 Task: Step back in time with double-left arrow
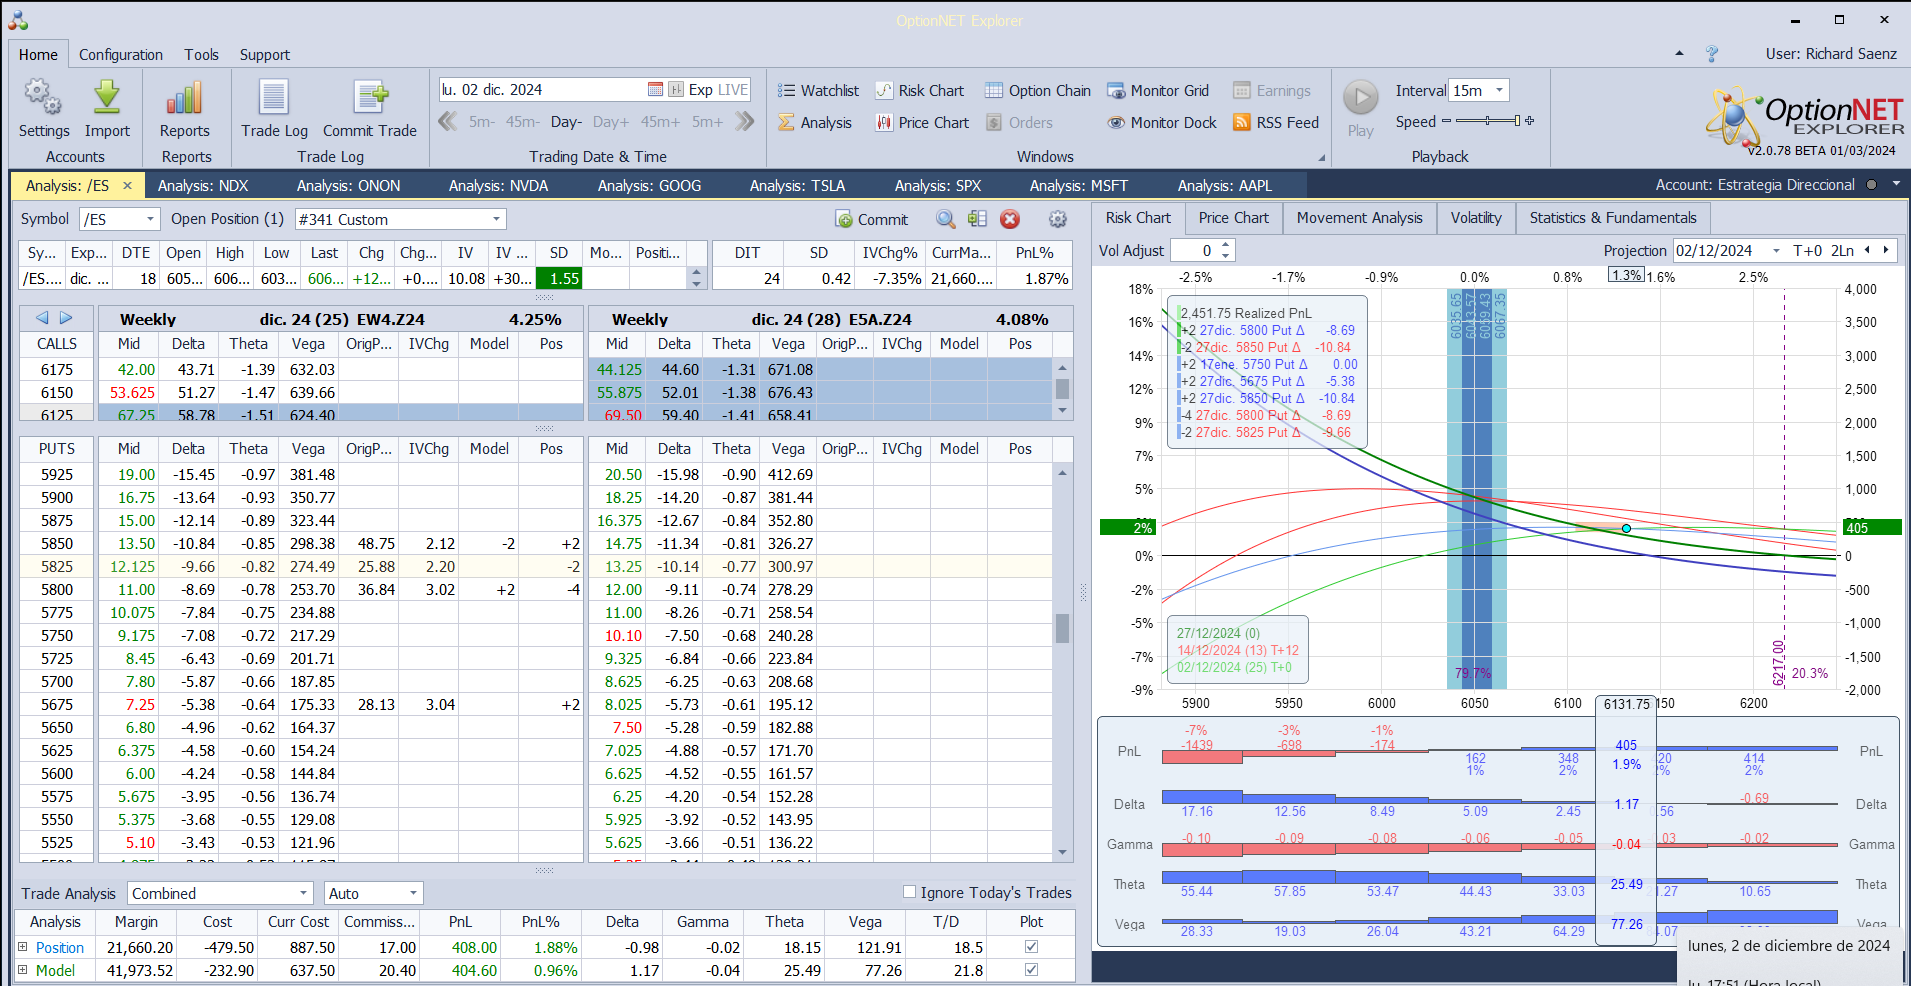pyautogui.click(x=448, y=122)
